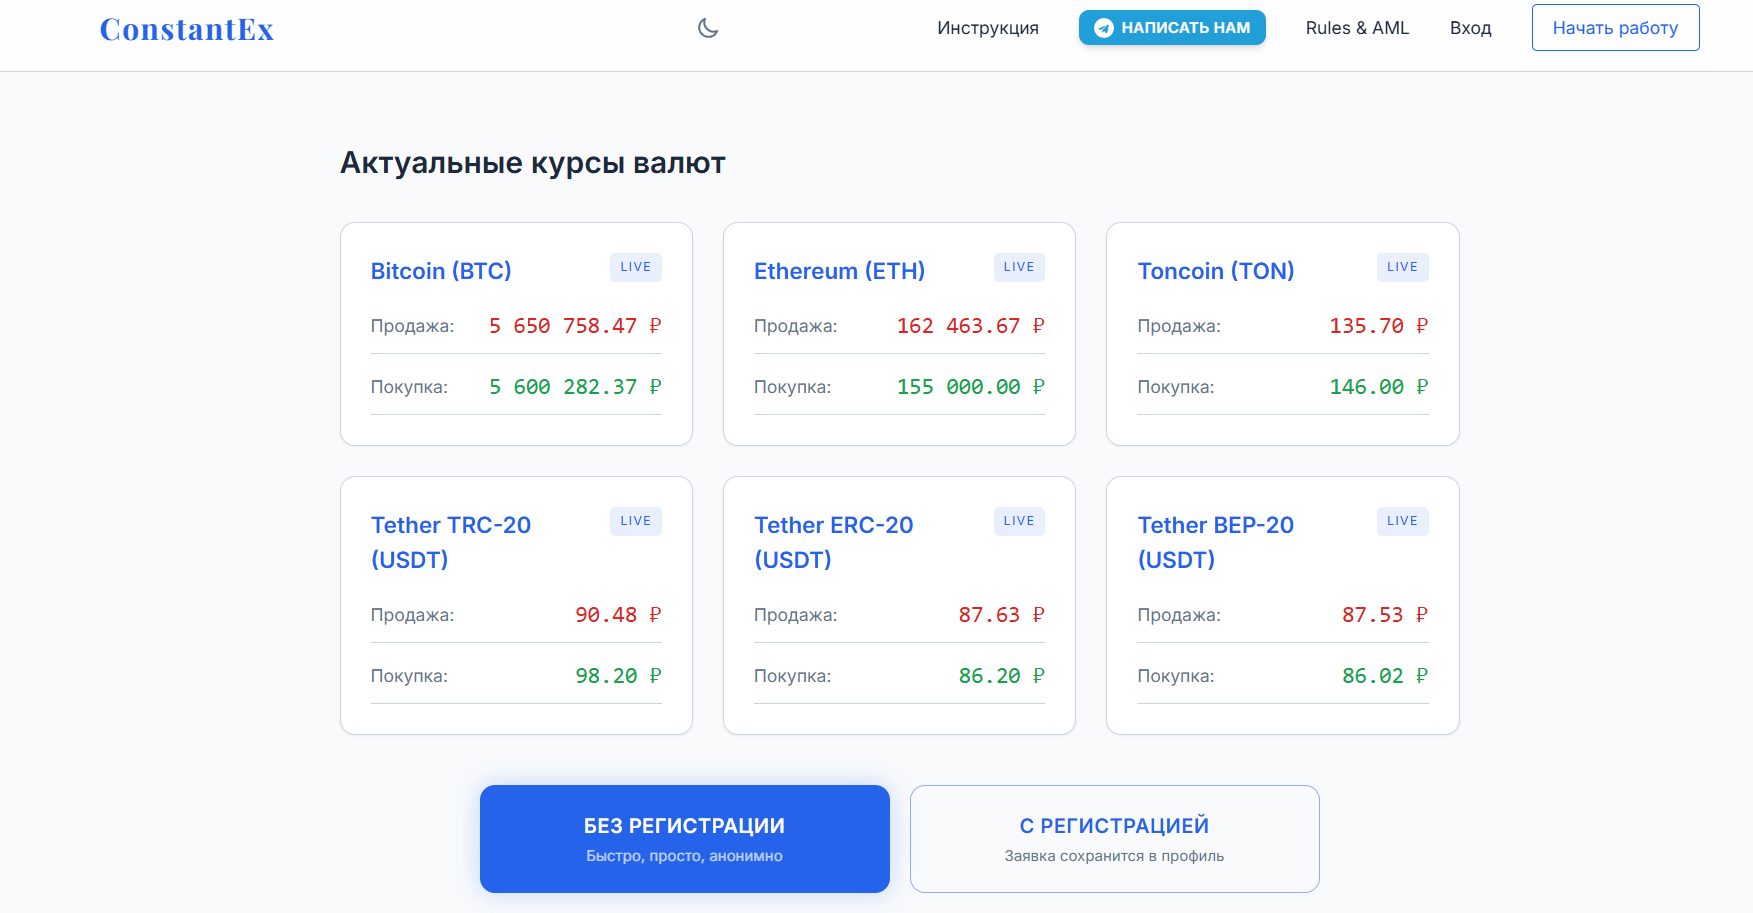Click Tether BEP-20 purchase price 86.02
The image size is (1753, 913).
[x=1385, y=676]
